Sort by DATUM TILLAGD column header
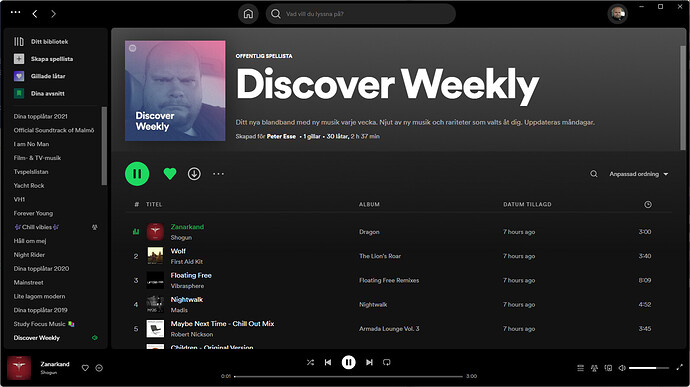 (527, 204)
